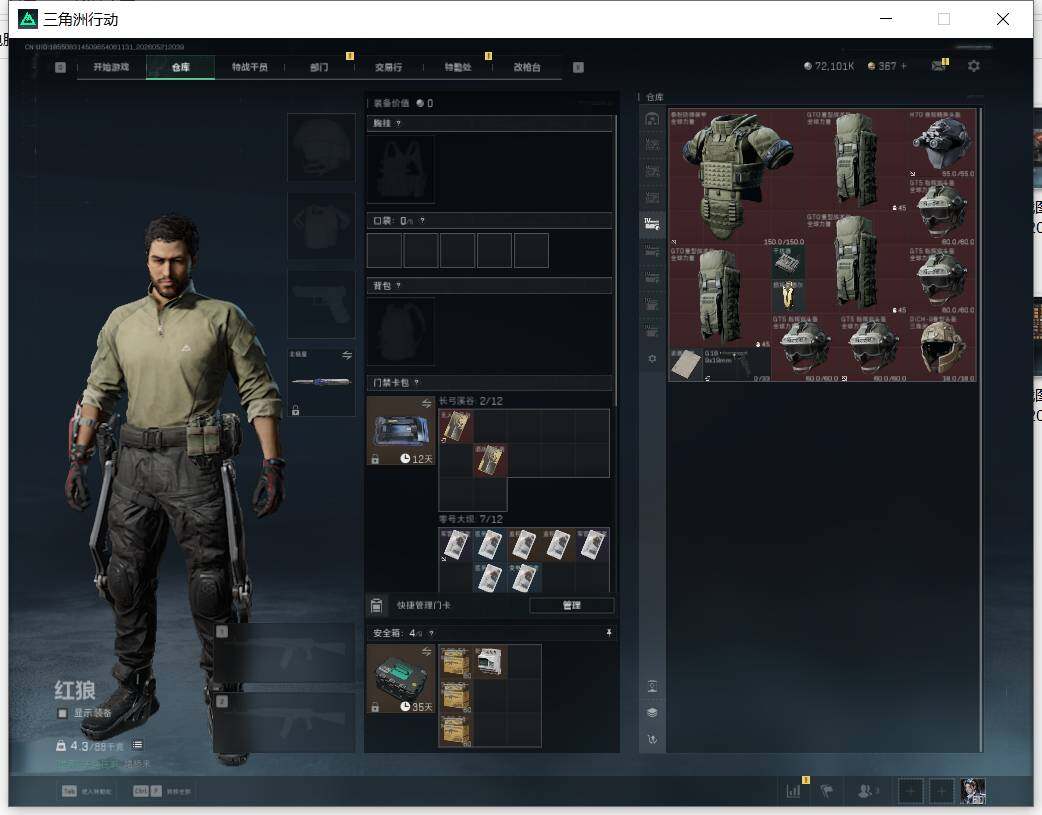Click the plus beside 367 currency
Viewport: 1042px width, 815px height.
pos(904,66)
